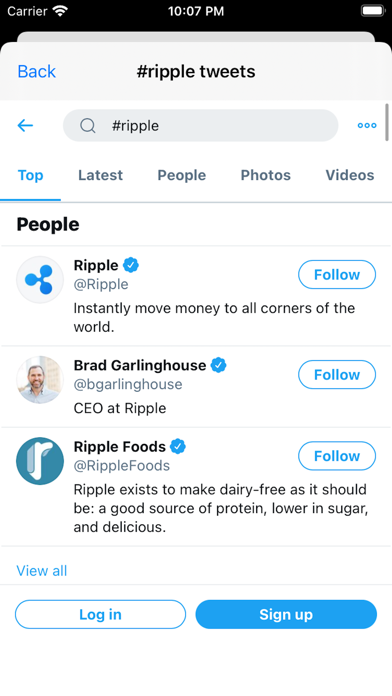Viewport: 392px width, 696px height.
Task: Open the Ripple Foods logo avatar
Action: [40, 461]
